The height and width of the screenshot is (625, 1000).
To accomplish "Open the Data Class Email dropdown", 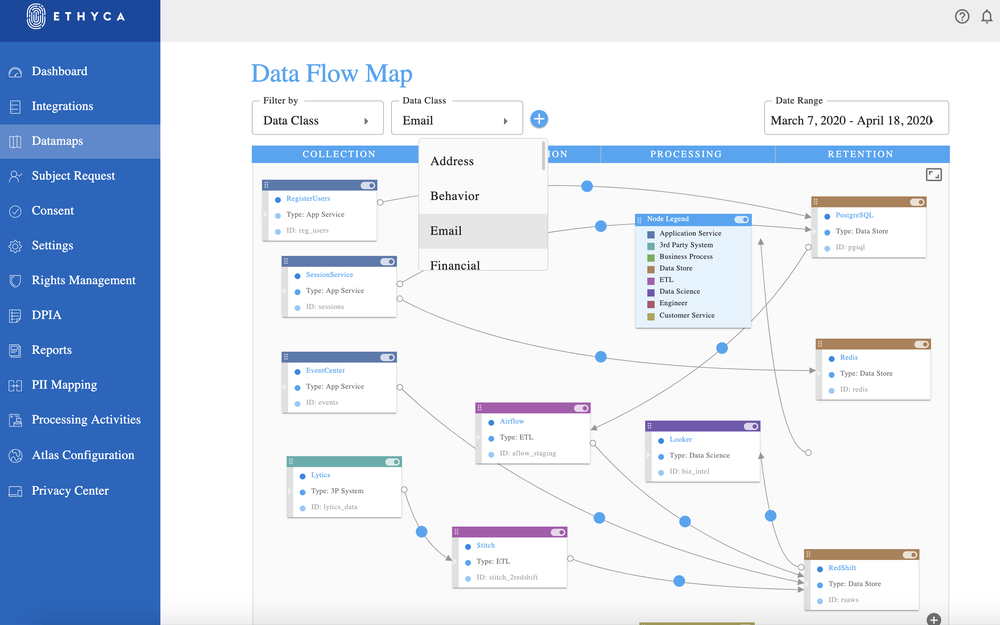I will (457, 118).
